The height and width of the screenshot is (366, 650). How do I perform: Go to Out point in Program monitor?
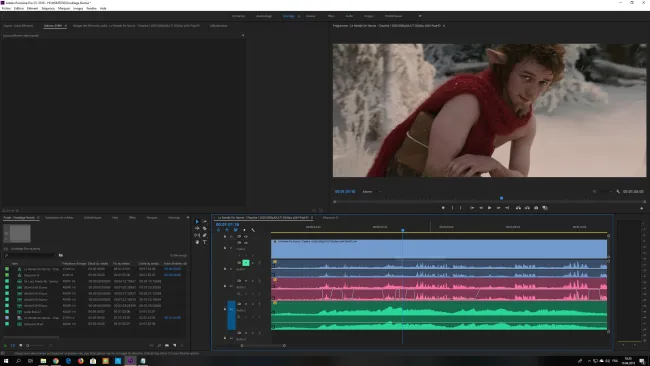coord(507,208)
